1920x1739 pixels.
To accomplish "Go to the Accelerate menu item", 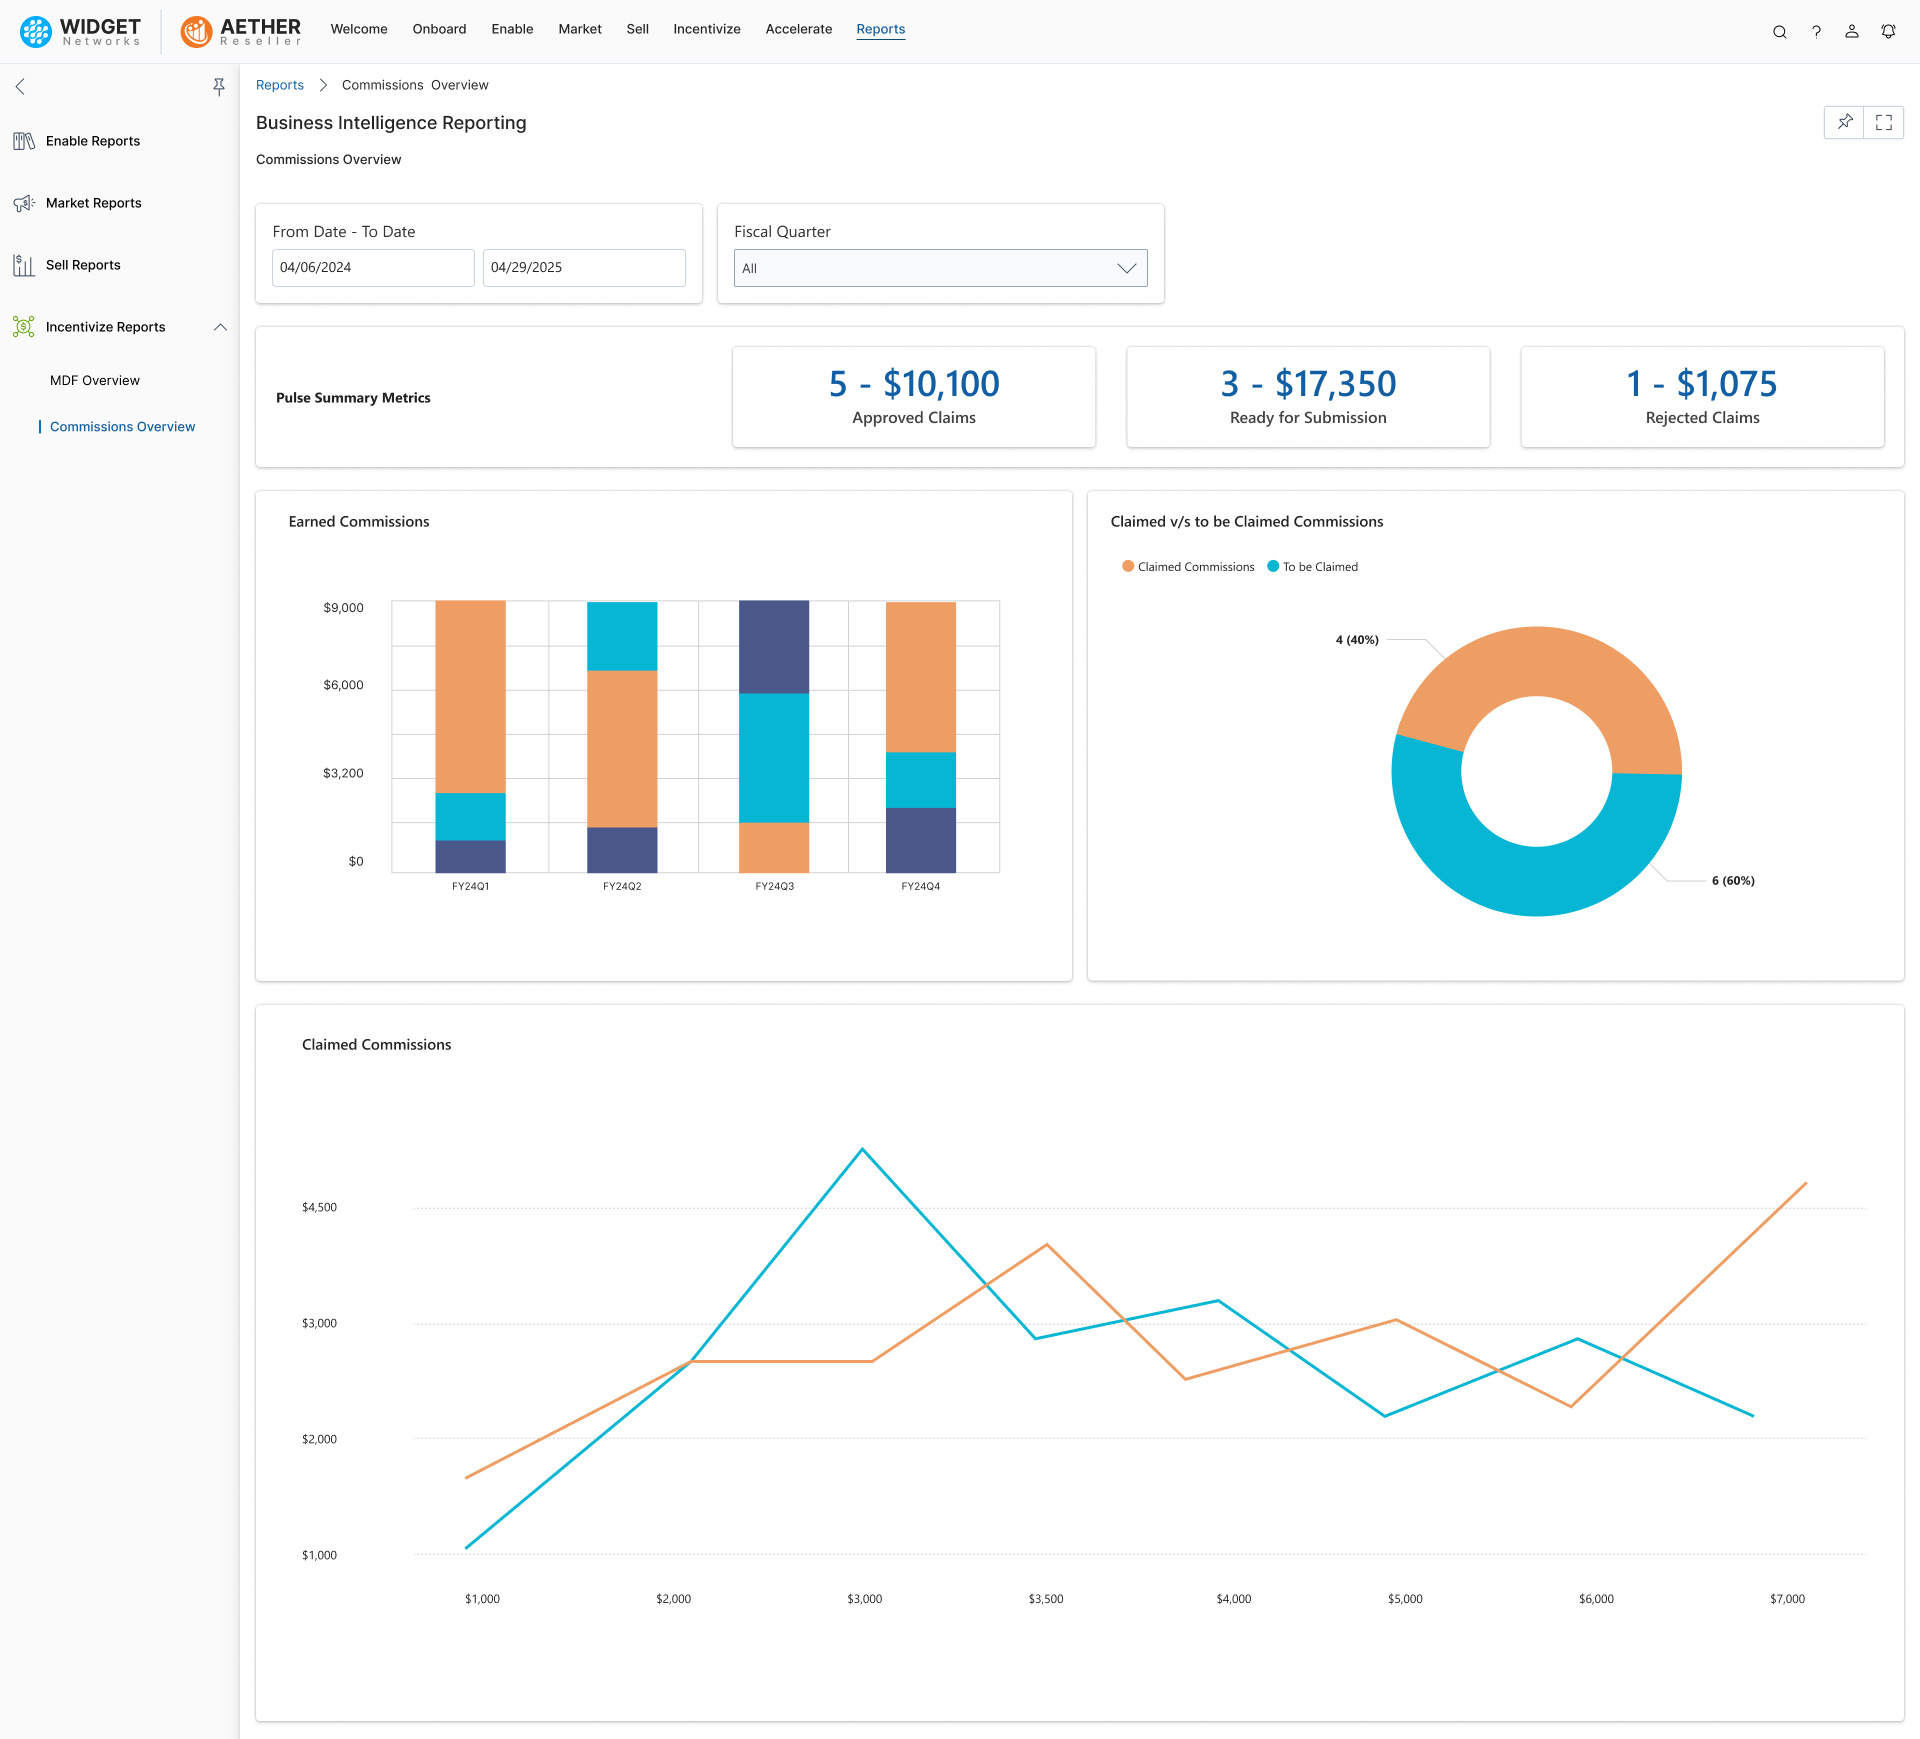I will (798, 29).
